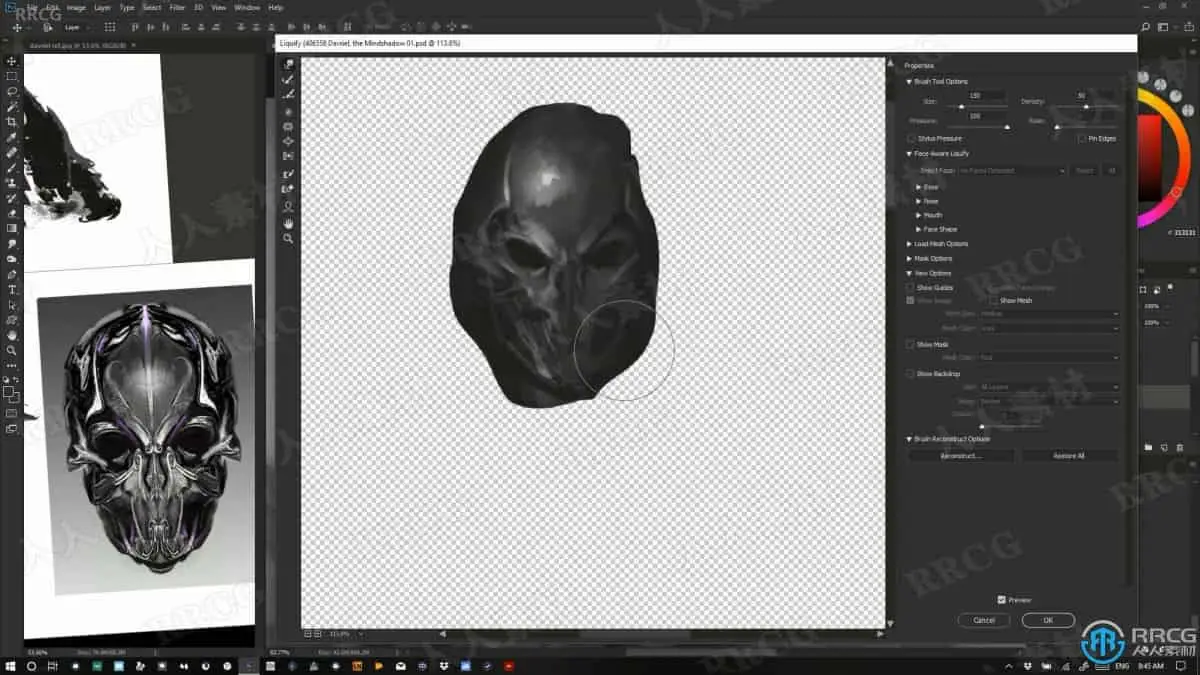Select the Liquify Zoom tool
The image size is (1200, 675).
pos(288,239)
